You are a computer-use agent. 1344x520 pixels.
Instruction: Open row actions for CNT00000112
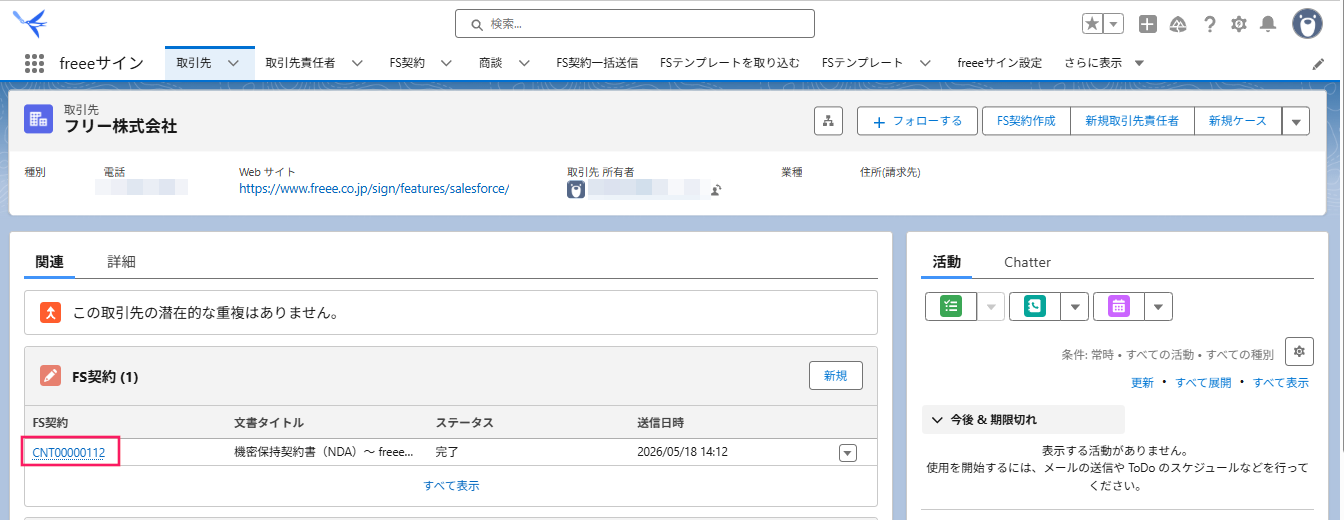[x=848, y=453]
